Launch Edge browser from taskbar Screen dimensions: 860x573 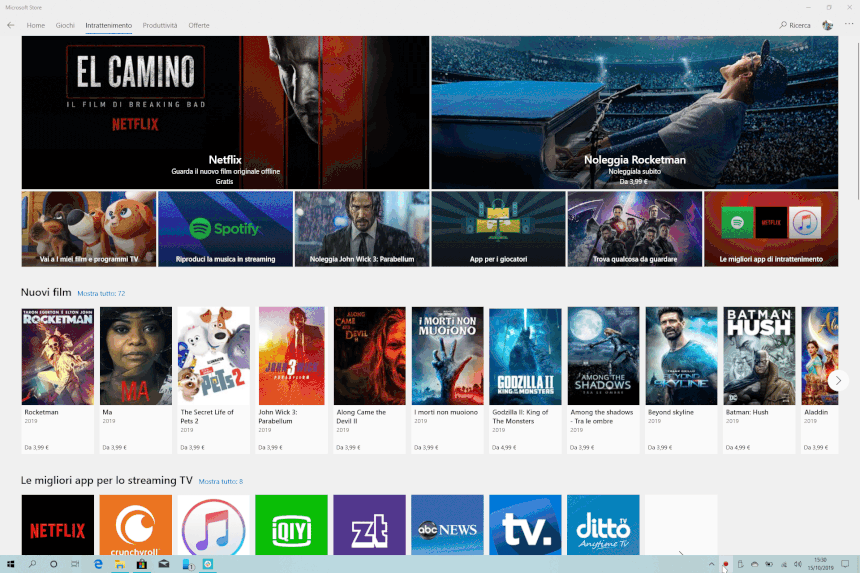98,564
